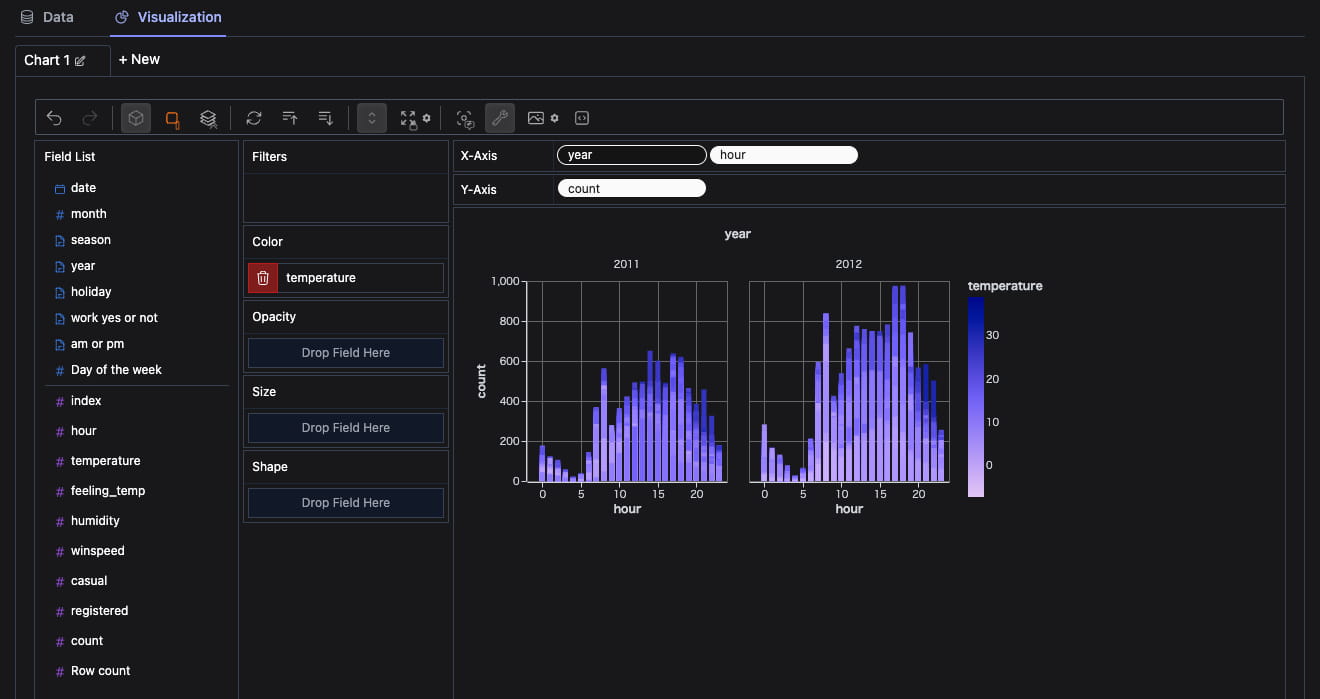Viewport: 1320px width, 699px height.
Task: Sort descending using toolbar icon
Action: pos(326,118)
